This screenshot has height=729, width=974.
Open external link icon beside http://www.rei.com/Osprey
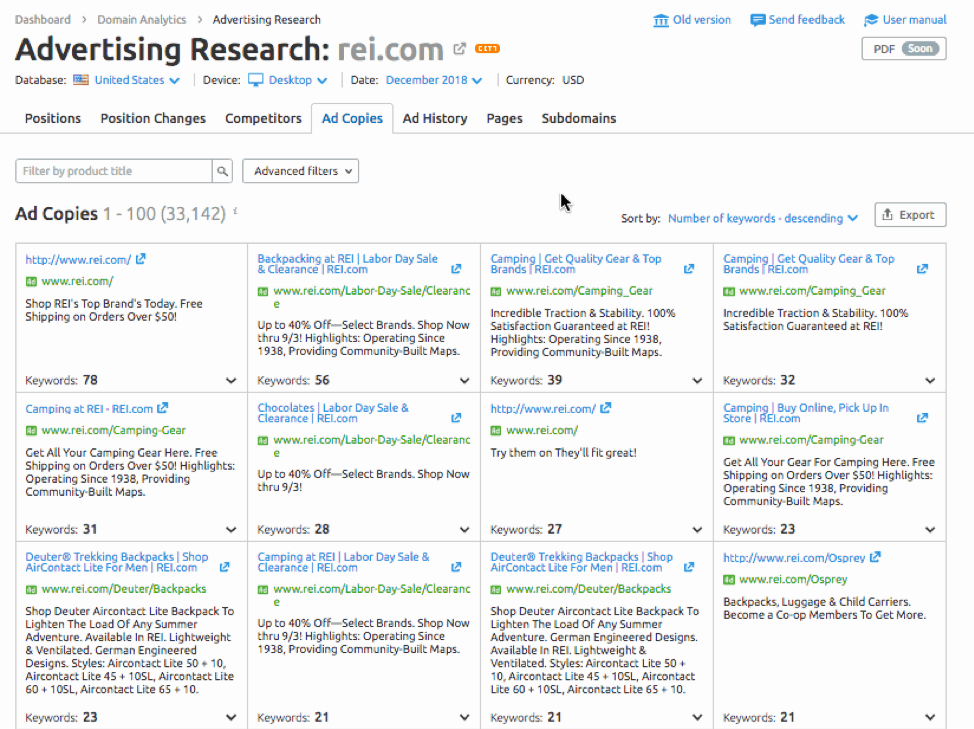click(x=875, y=557)
